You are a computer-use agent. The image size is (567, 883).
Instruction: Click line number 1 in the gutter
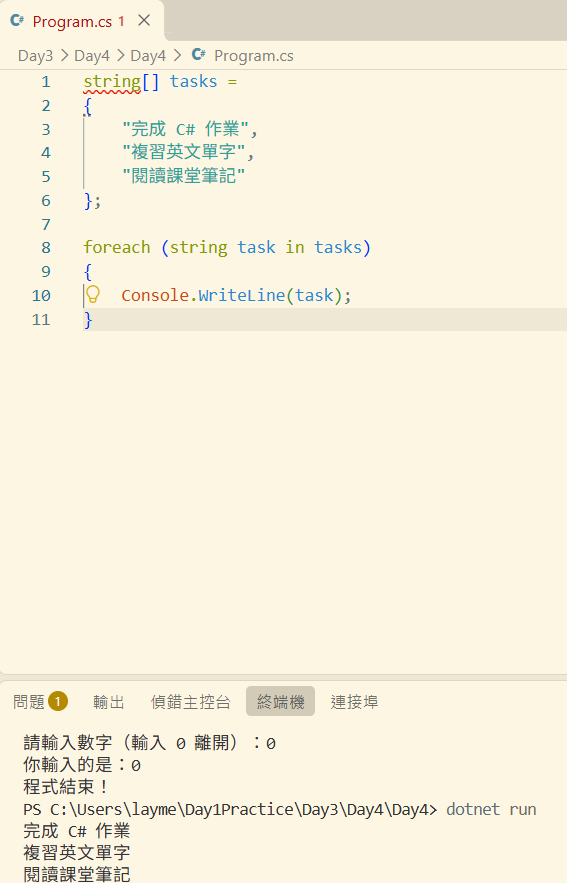click(x=46, y=82)
